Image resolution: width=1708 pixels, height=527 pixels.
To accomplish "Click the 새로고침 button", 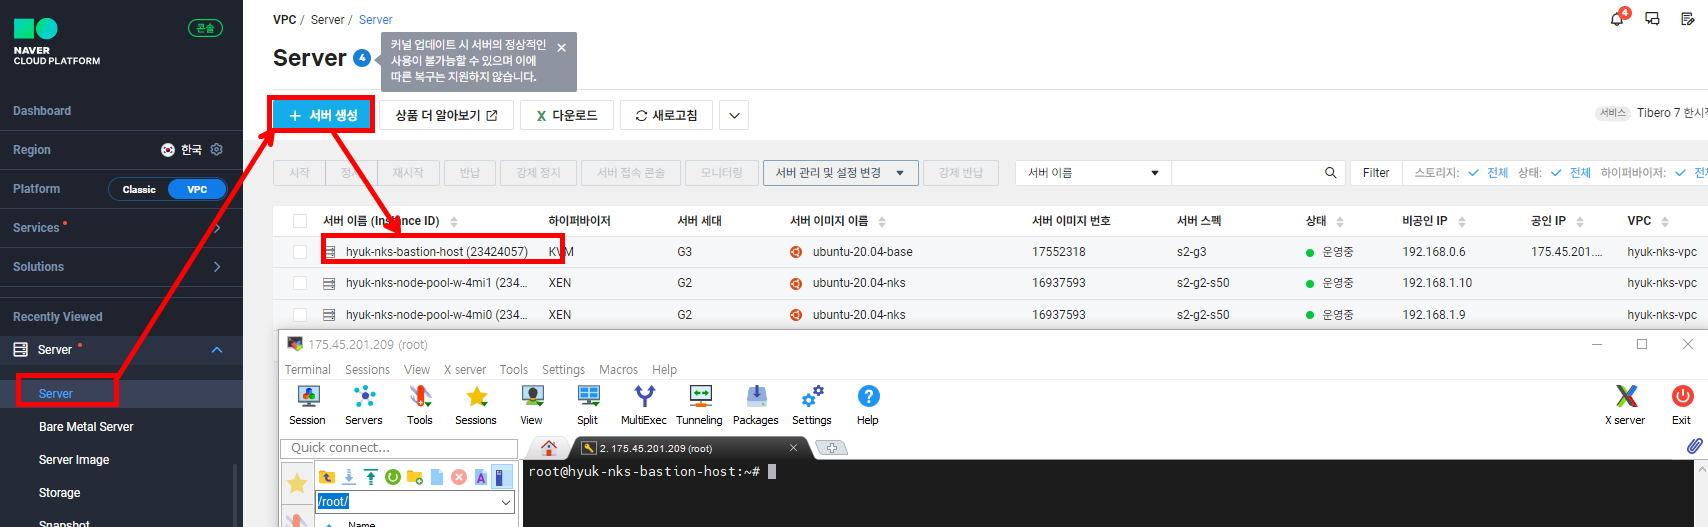I will point(666,115).
